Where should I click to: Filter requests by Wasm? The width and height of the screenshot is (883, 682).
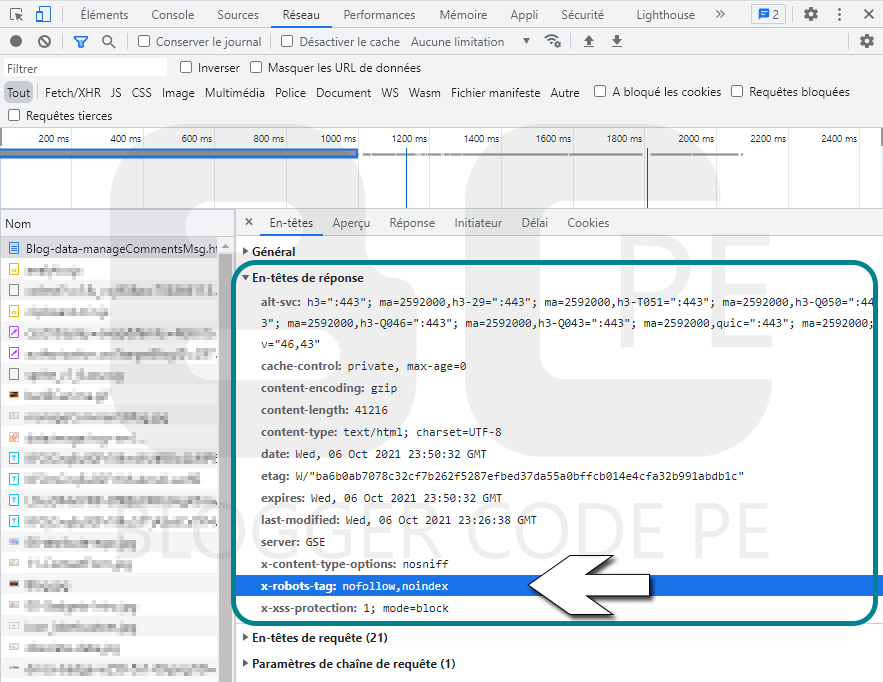[425, 92]
